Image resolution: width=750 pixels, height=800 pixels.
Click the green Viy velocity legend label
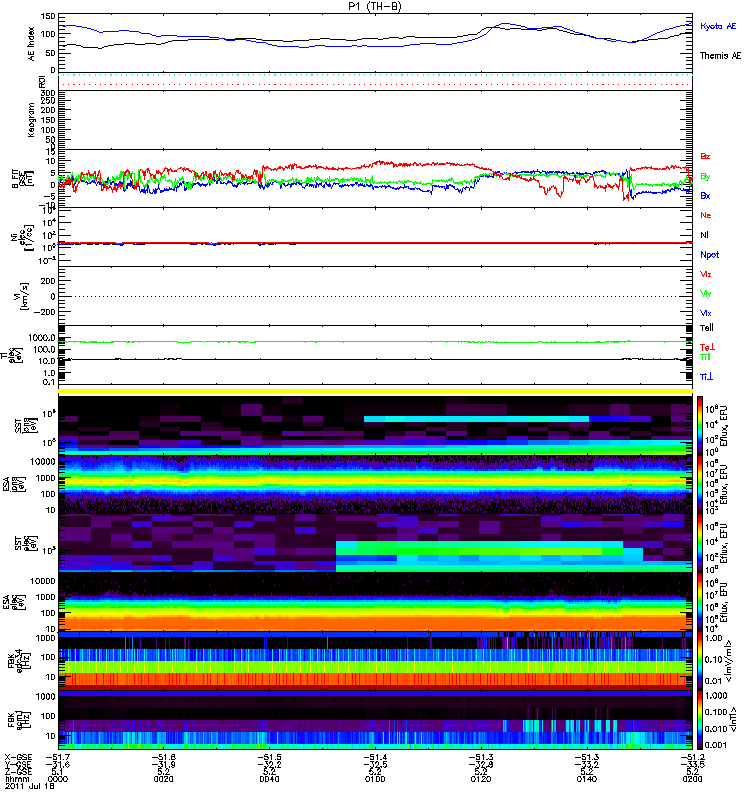[705, 294]
